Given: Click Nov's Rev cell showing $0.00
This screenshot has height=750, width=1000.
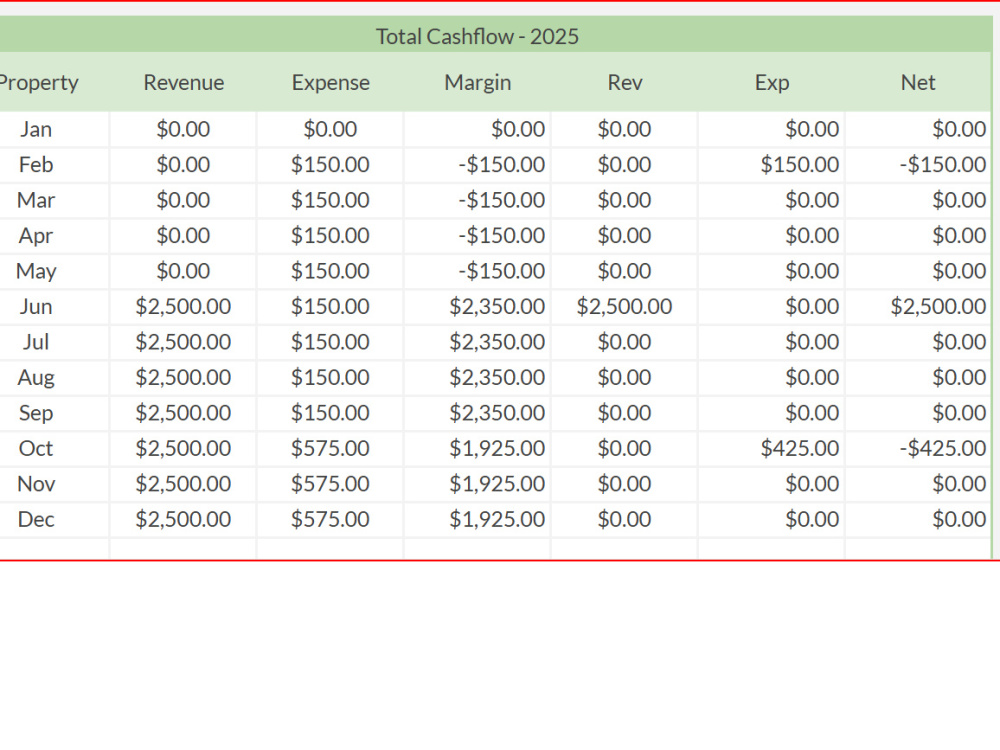Looking at the screenshot, I should point(624,484).
